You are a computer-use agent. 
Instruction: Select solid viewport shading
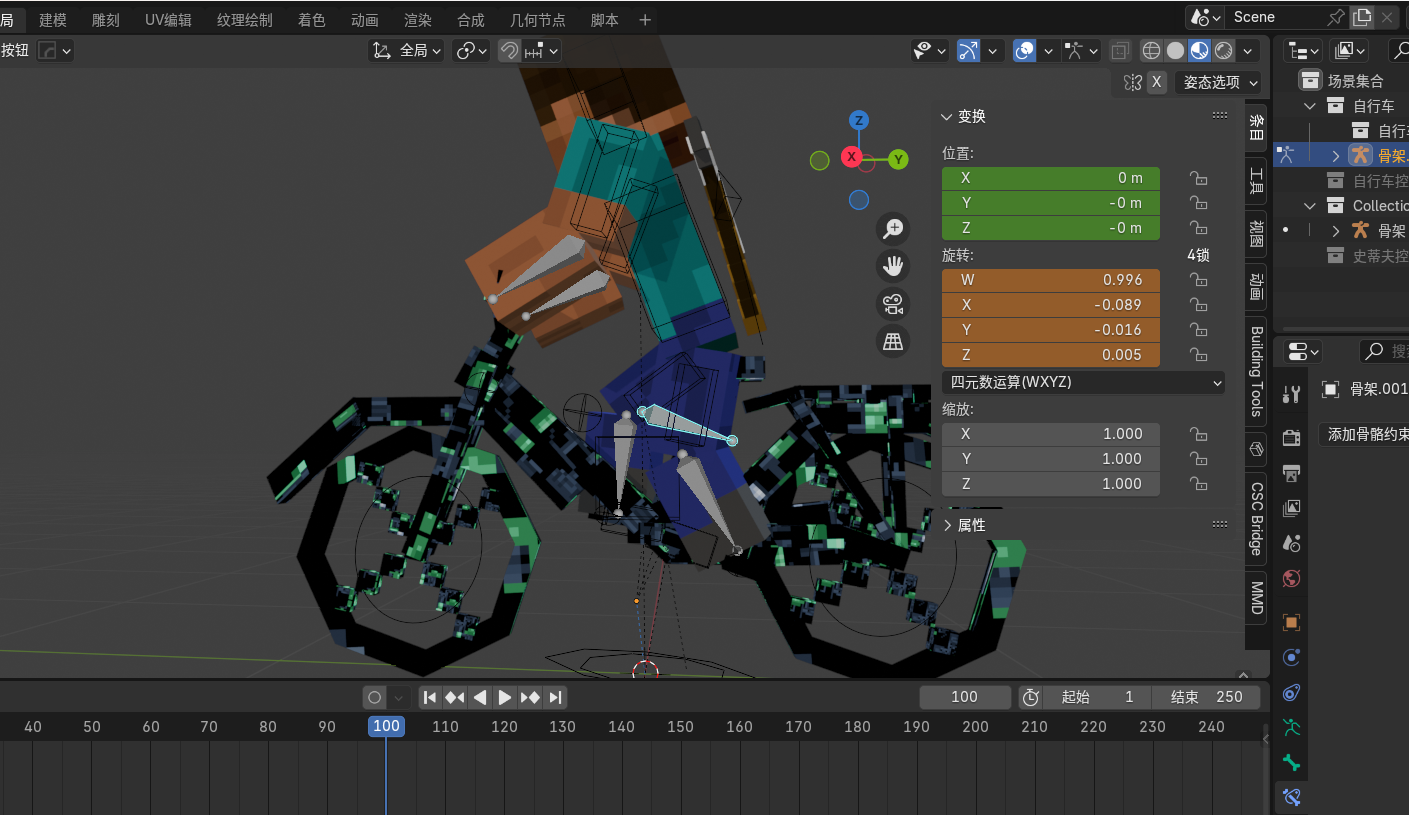coord(1175,50)
